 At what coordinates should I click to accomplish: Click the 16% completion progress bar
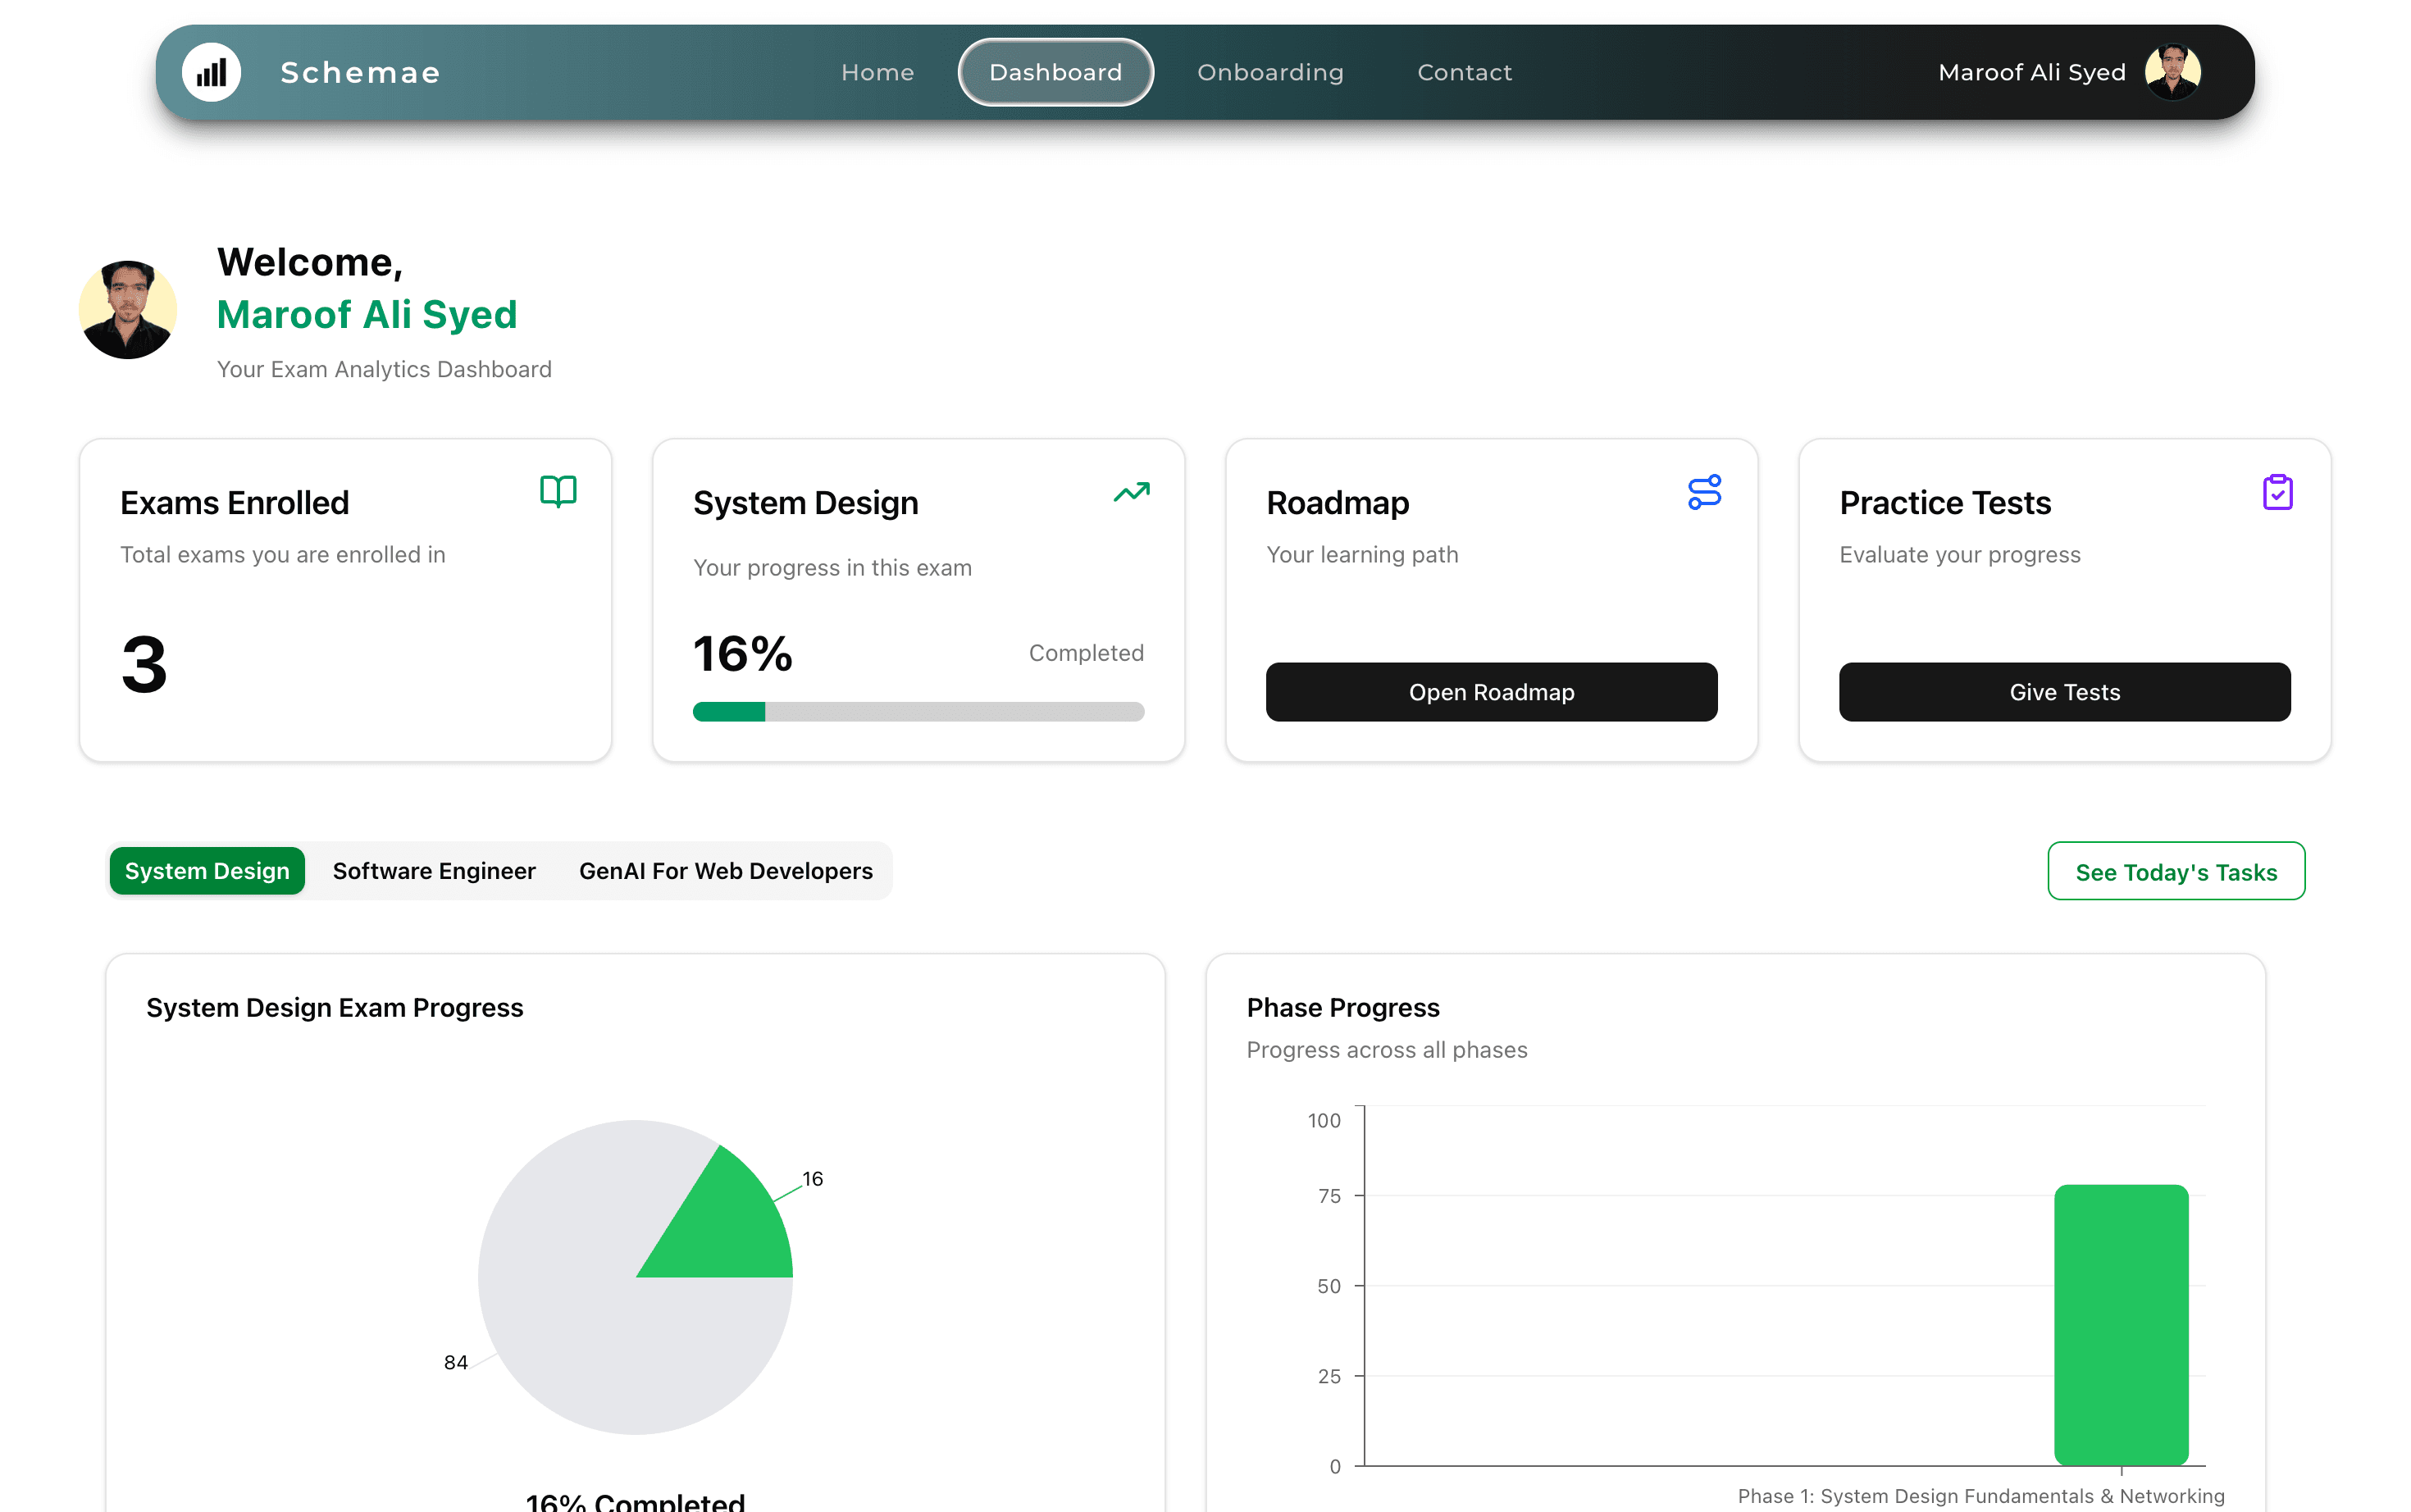pos(918,712)
